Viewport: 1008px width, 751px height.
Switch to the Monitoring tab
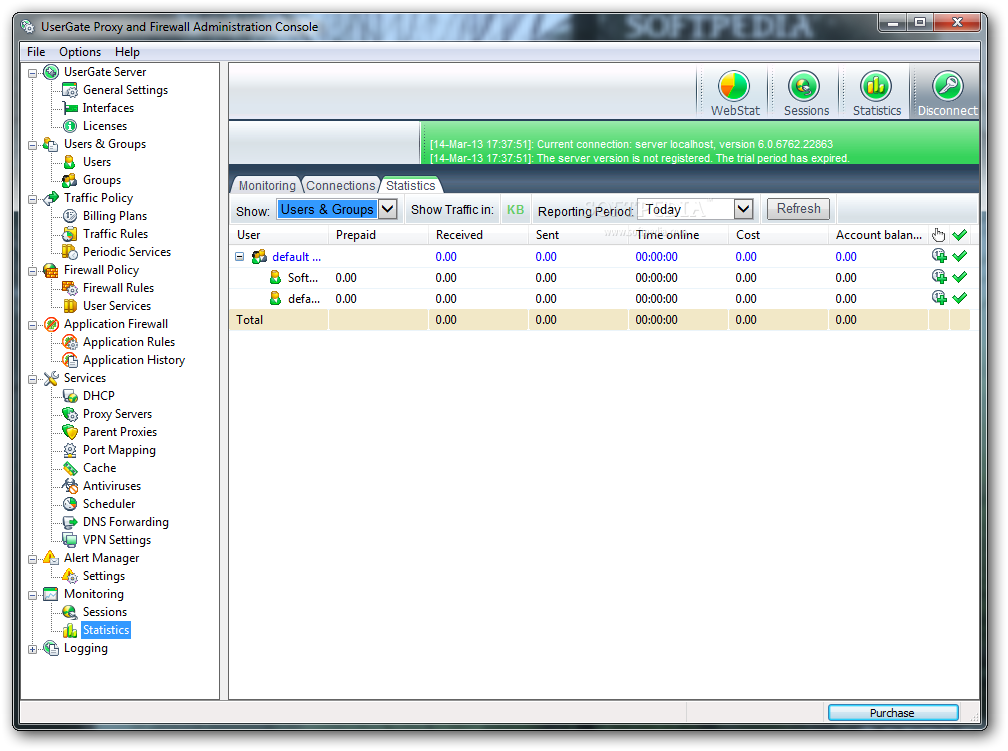click(x=267, y=185)
